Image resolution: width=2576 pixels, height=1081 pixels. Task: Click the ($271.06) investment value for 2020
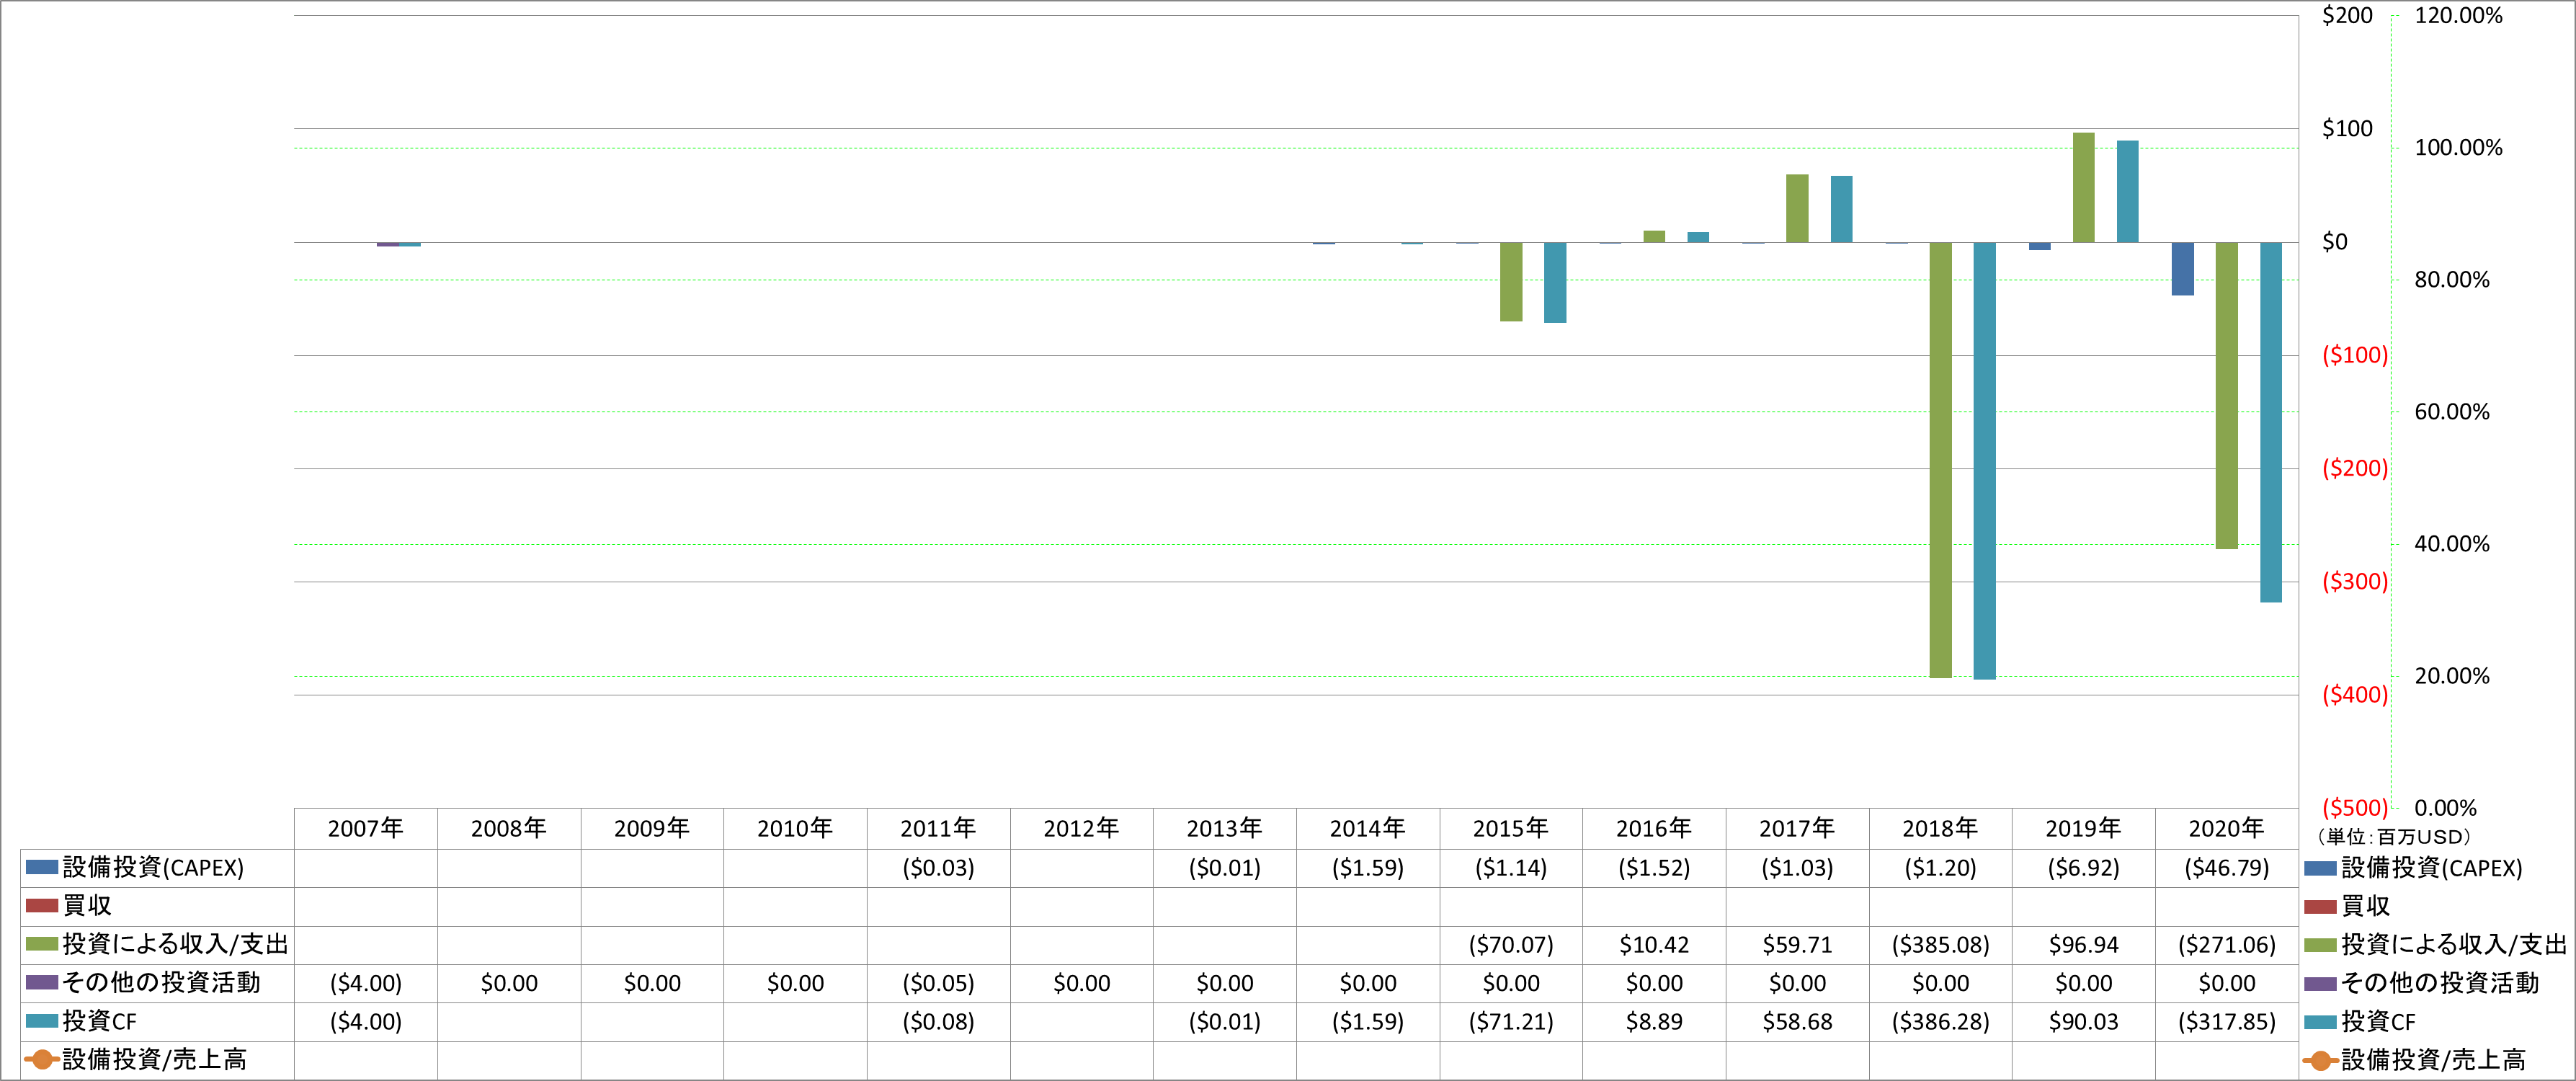click(x=2227, y=945)
